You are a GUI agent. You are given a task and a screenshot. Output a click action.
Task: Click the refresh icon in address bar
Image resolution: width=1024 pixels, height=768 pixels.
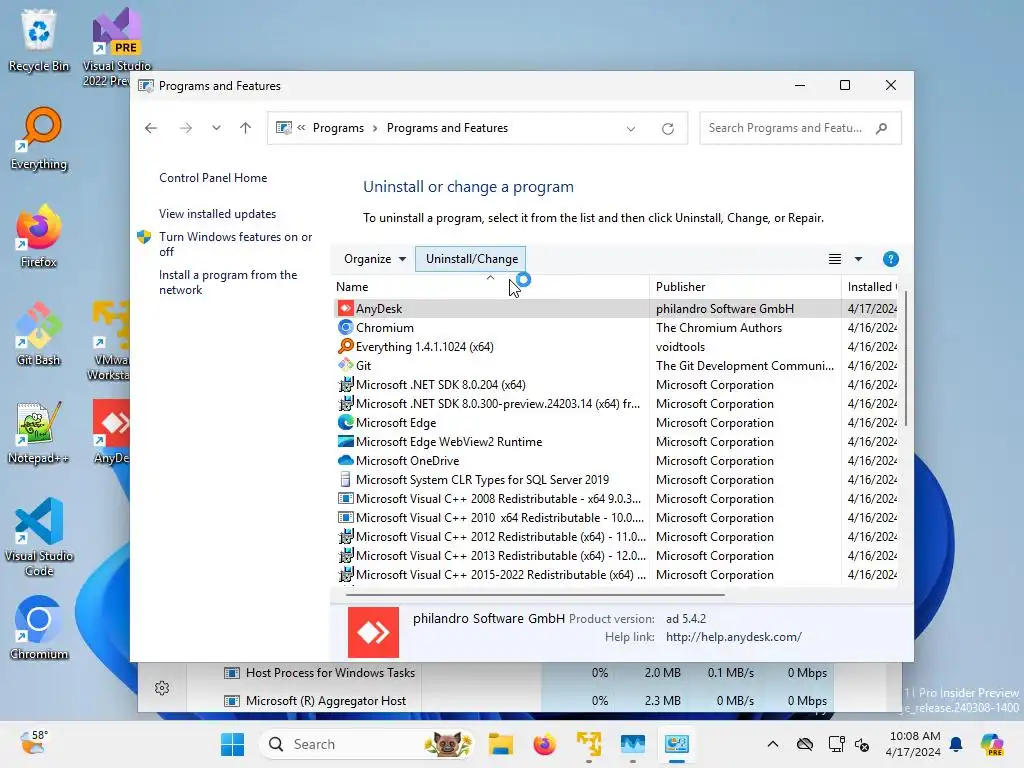click(x=667, y=129)
